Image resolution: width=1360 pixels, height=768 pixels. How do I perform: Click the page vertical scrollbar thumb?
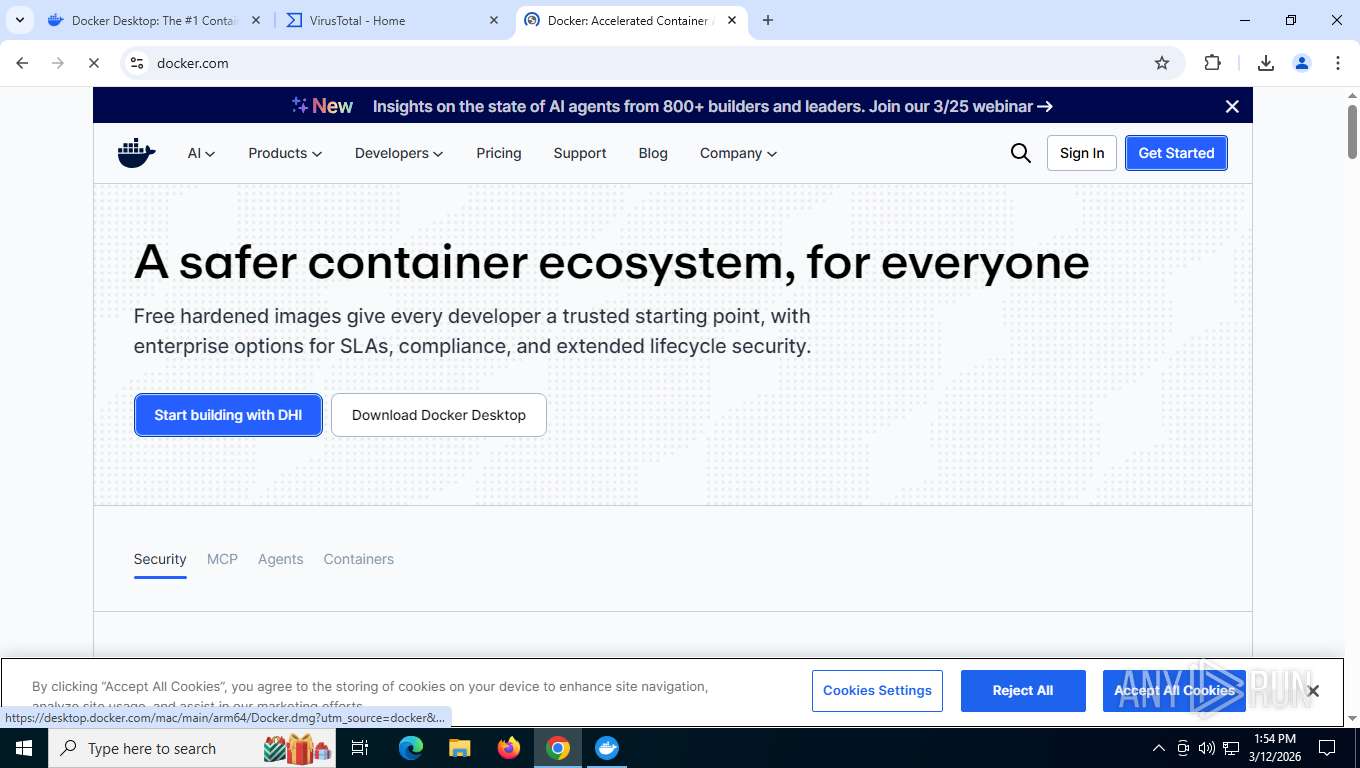(x=1352, y=130)
